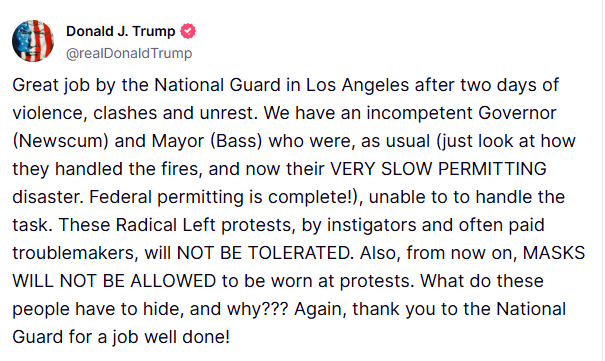Click the phrase 'NOT BE TOLERATED'
This screenshot has height=361, width=605.
point(263,253)
